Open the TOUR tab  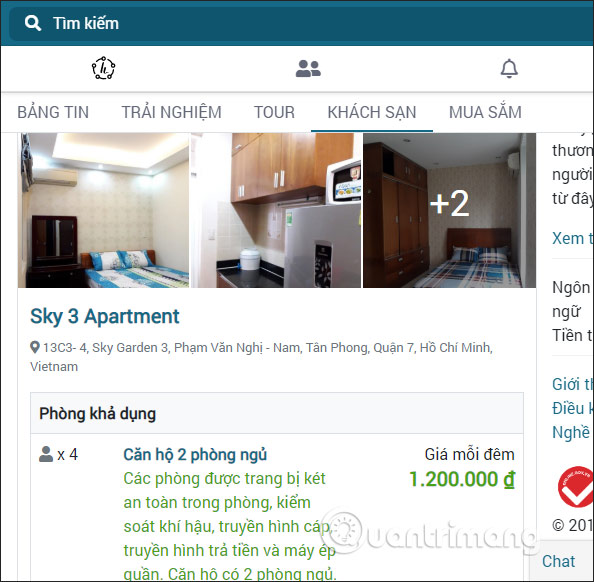pyautogui.click(x=274, y=112)
